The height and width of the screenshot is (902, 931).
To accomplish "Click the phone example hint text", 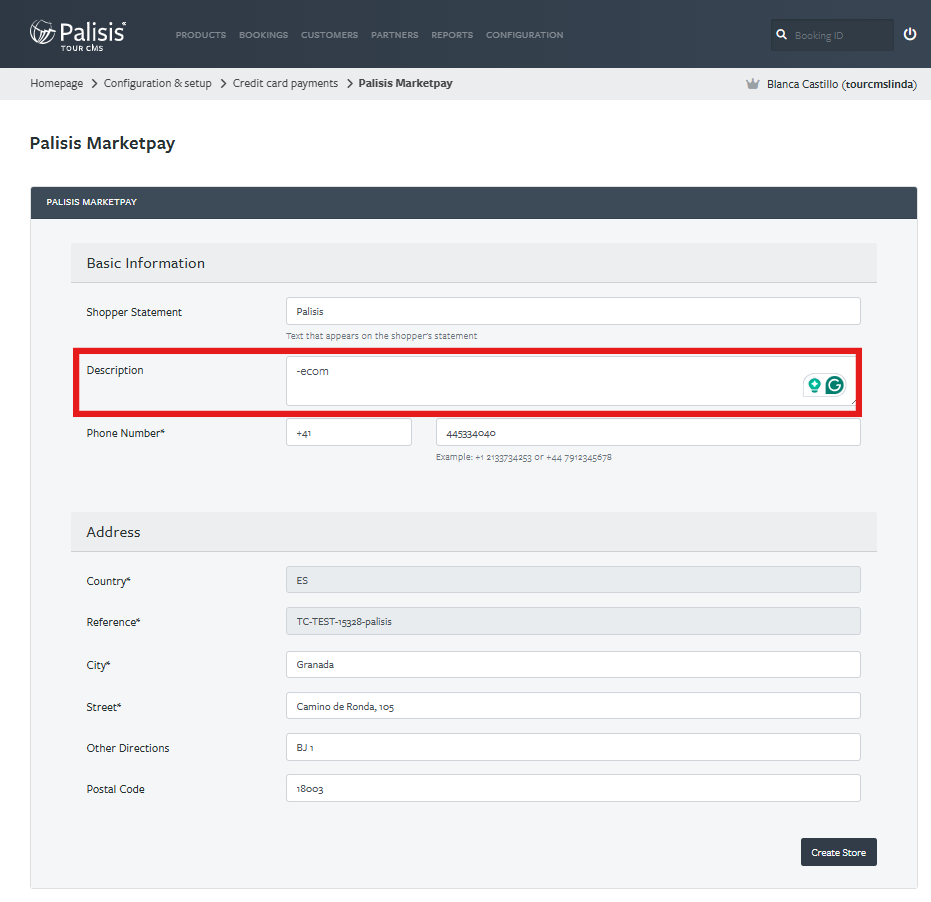I will pyautogui.click(x=524, y=457).
